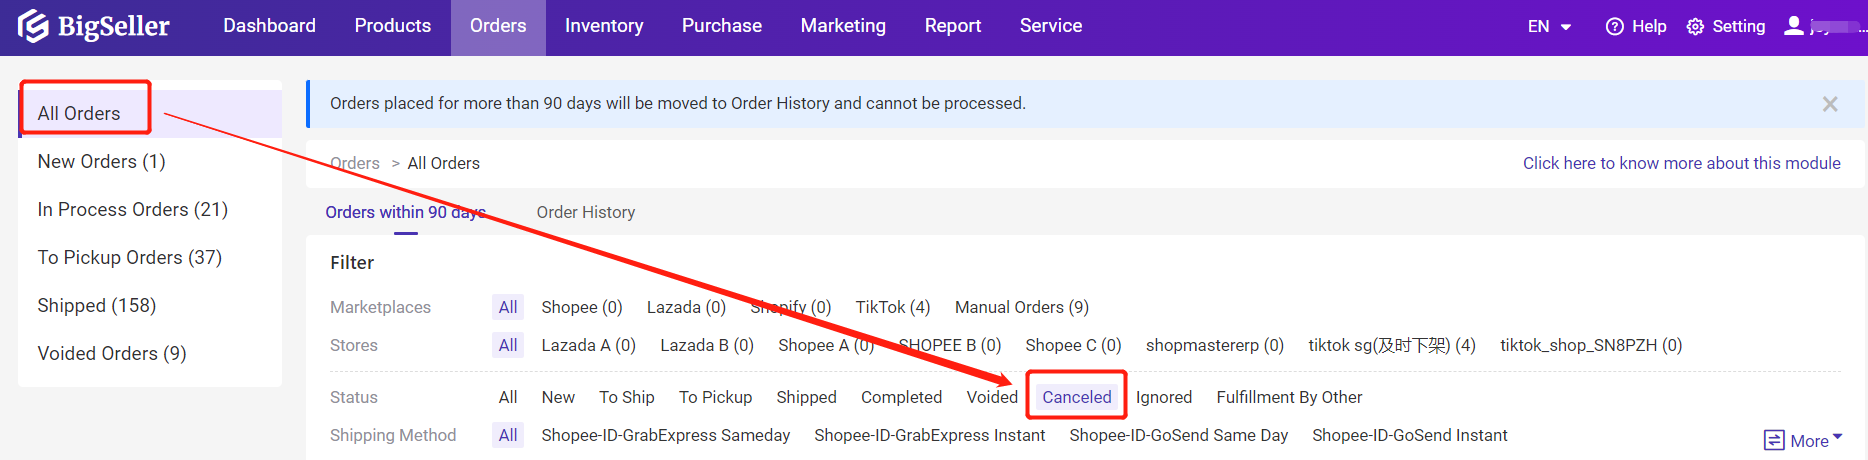The height and width of the screenshot is (460, 1868).
Task: Filter status by To Pickup
Action: tap(715, 397)
